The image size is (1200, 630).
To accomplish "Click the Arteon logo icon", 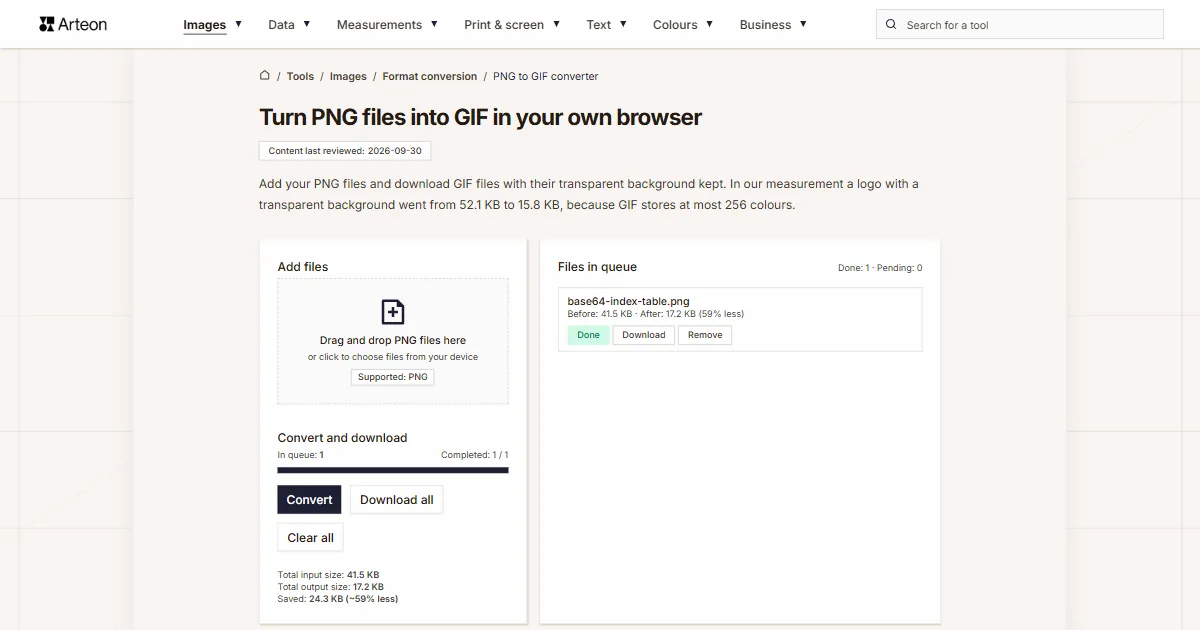I will tap(46, 24).
